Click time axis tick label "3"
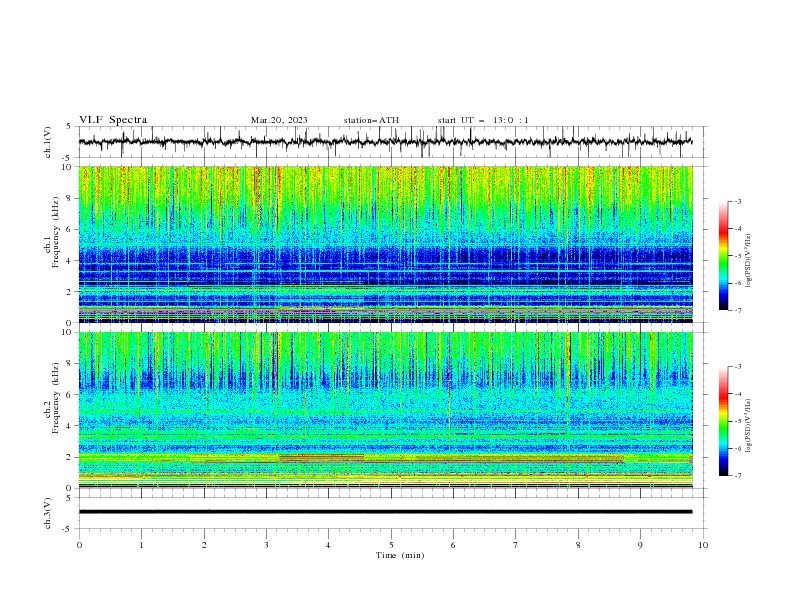The height and width of the screenshot is (612, 792). pyautogui.click(x=266, y=545)
